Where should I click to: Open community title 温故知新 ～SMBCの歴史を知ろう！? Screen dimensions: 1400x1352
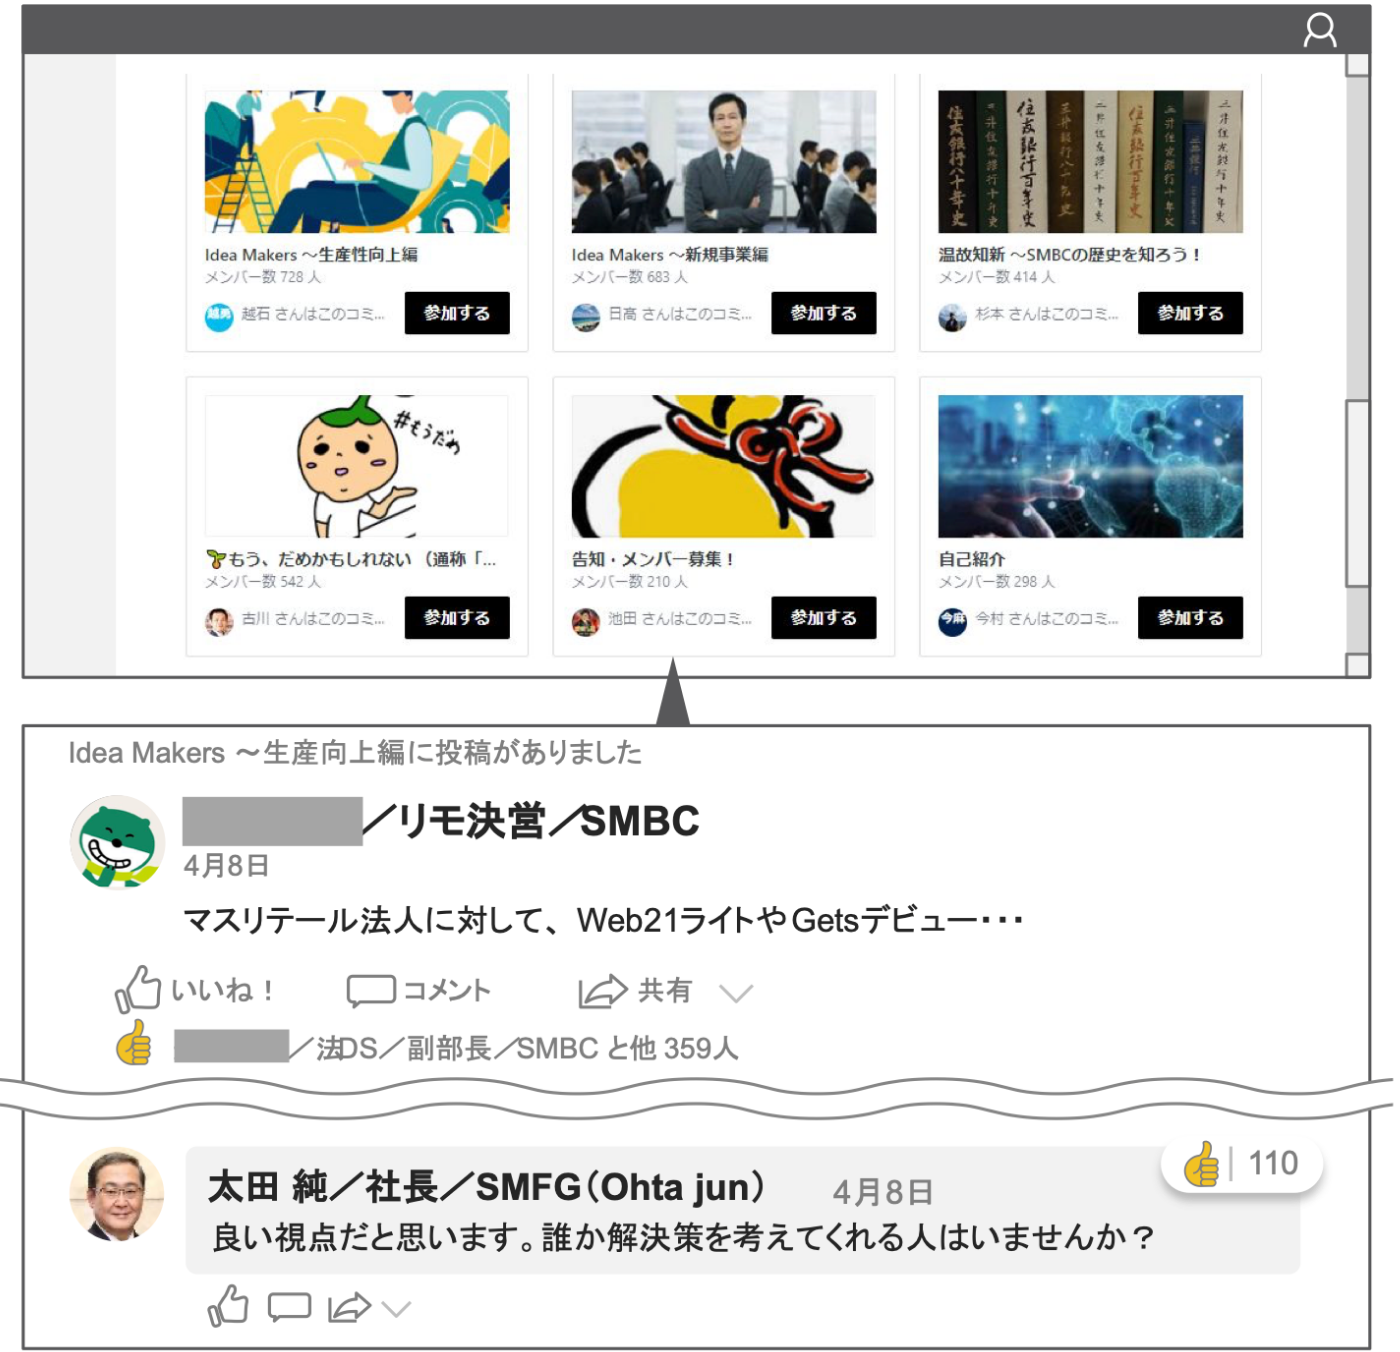point(1069,255)
